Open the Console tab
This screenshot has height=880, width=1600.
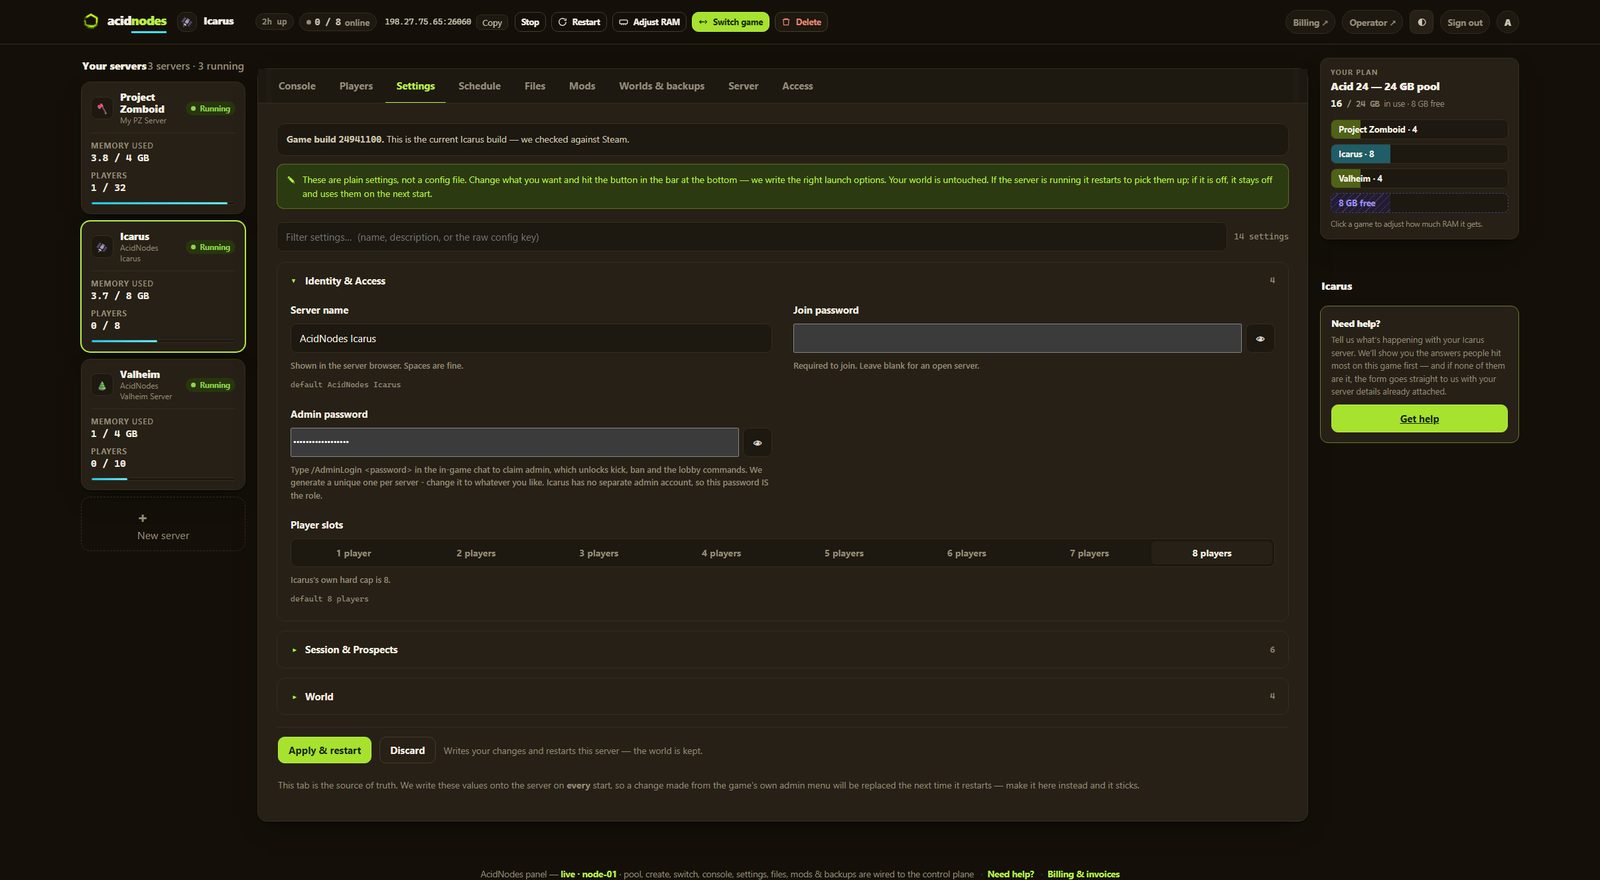297,86
